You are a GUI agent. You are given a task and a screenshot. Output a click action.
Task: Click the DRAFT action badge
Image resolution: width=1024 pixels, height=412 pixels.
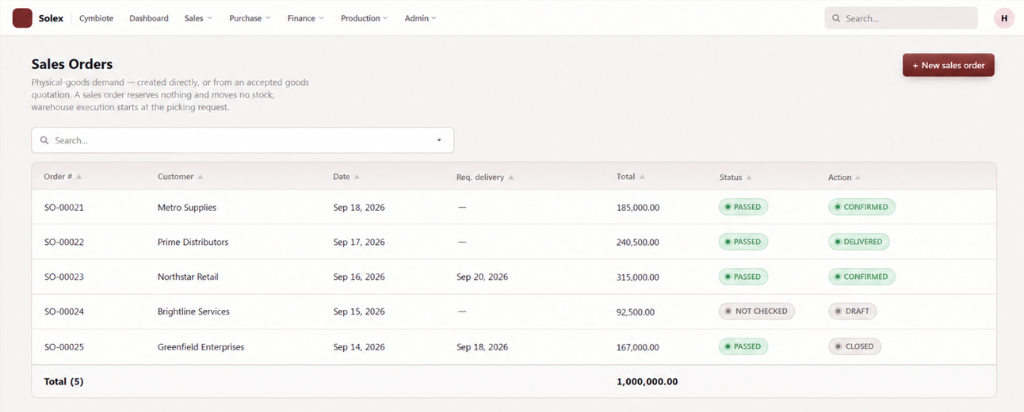click(x=853, y=311)
